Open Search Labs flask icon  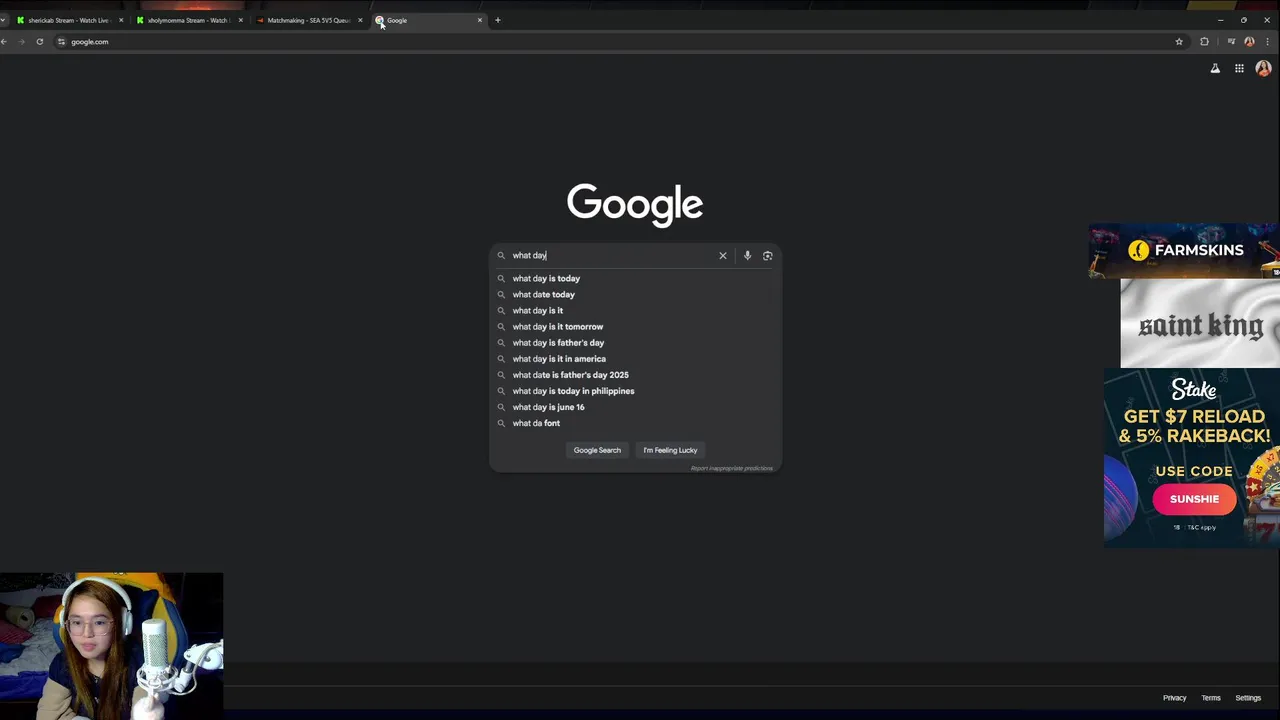pyautogui.click(x=1215, y=68)
